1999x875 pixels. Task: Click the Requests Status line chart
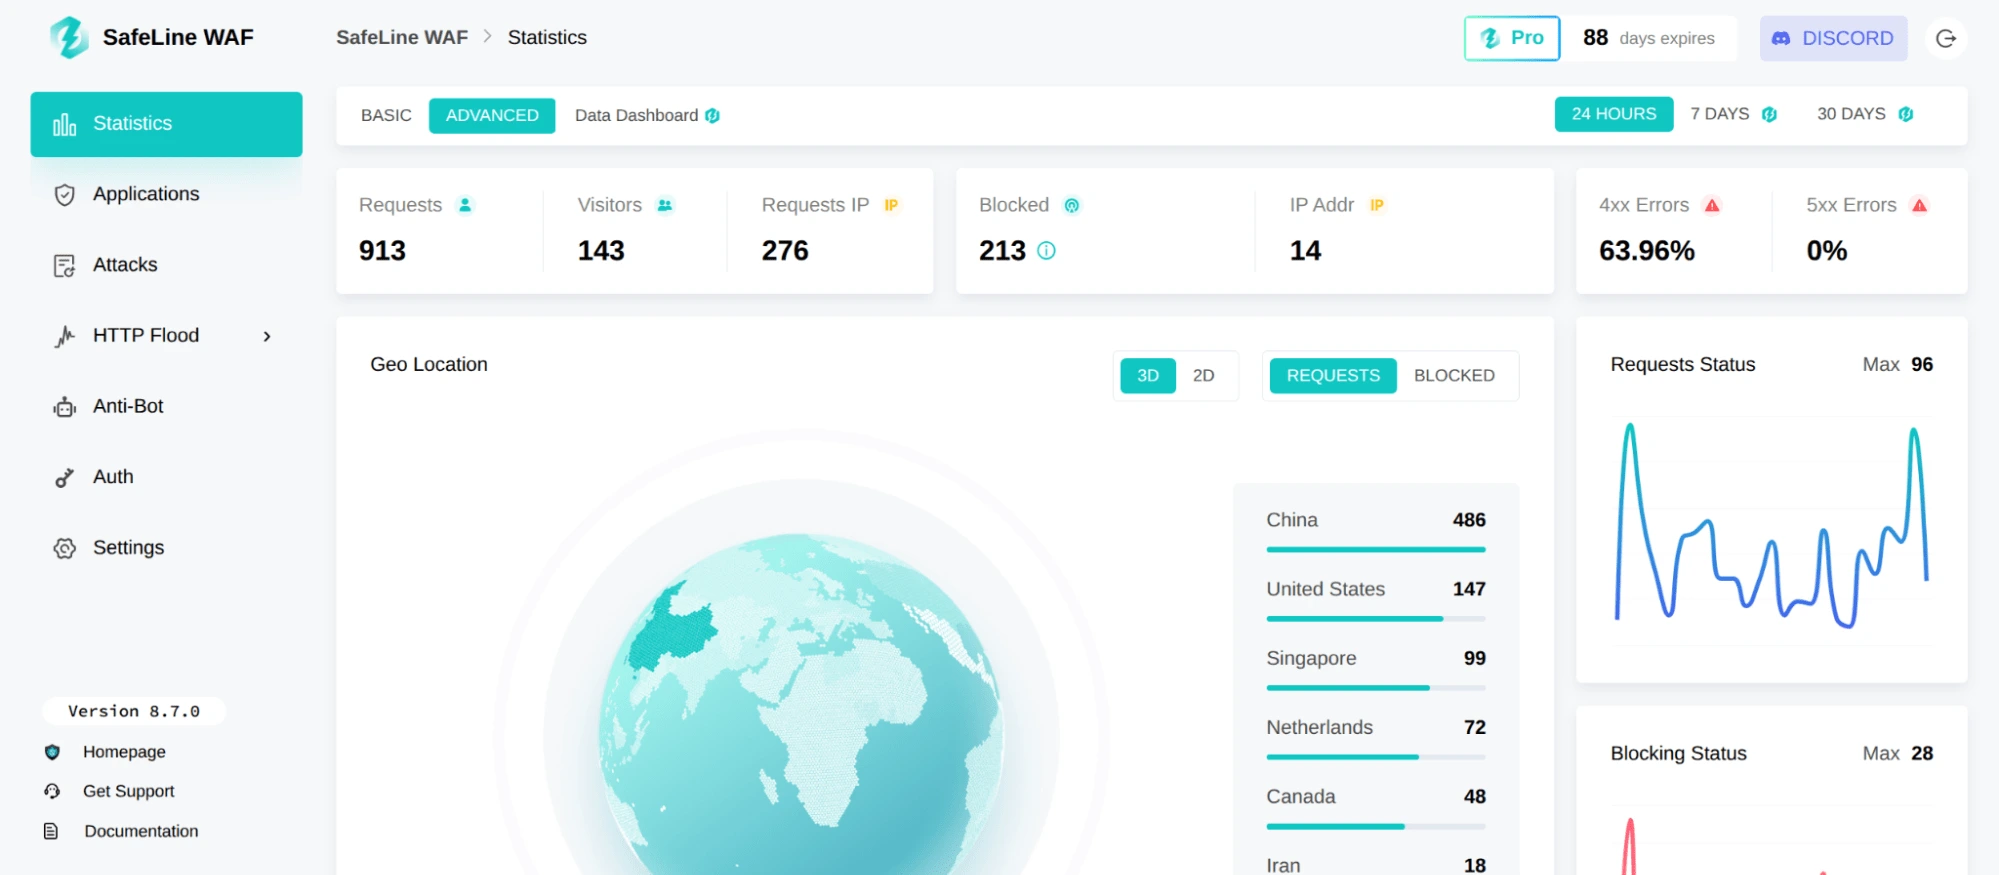point(1771,525)
